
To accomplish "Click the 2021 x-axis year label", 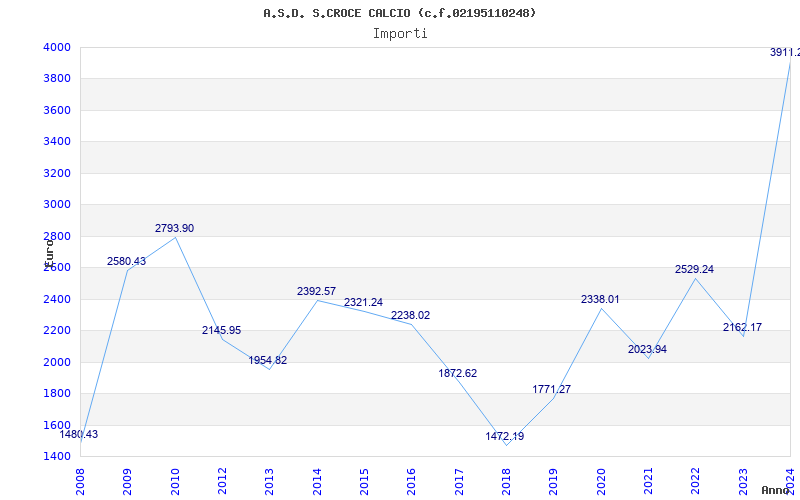I will 648,482.
